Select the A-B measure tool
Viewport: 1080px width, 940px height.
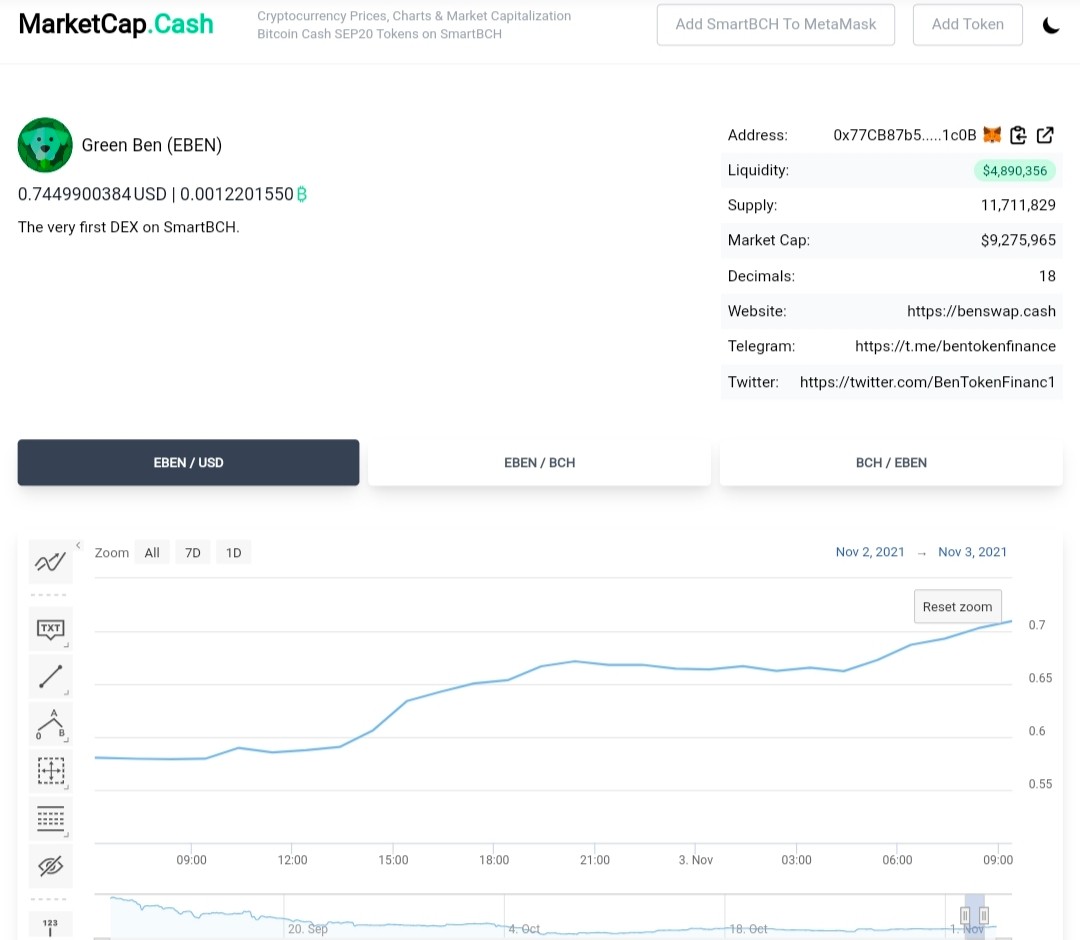point(50,724)
